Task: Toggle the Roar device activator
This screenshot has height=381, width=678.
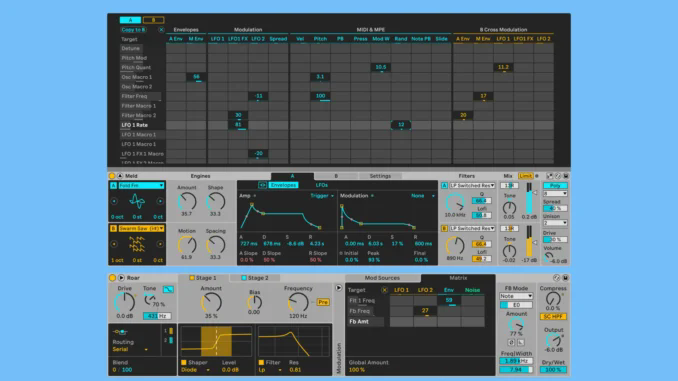Action: click(x=112, y=278)
